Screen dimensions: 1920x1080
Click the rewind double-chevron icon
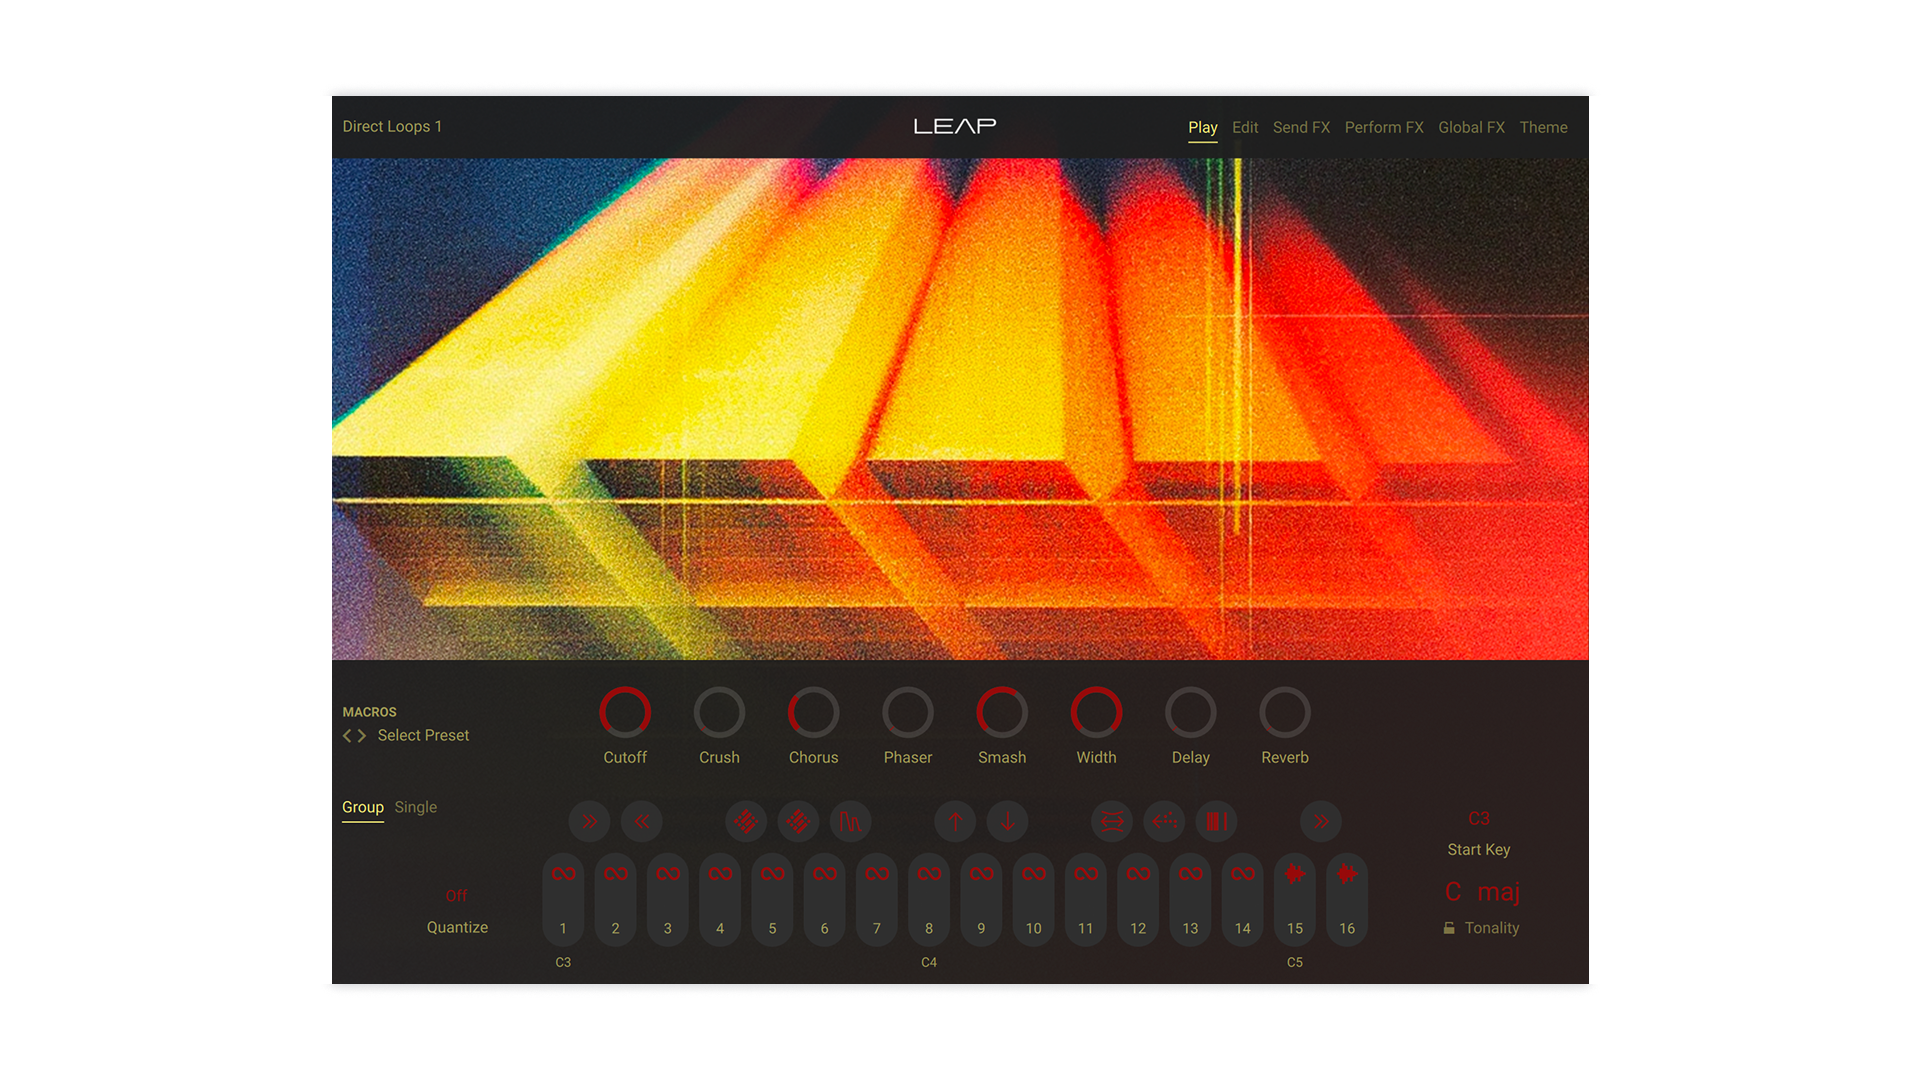click(x=641, y=821)
